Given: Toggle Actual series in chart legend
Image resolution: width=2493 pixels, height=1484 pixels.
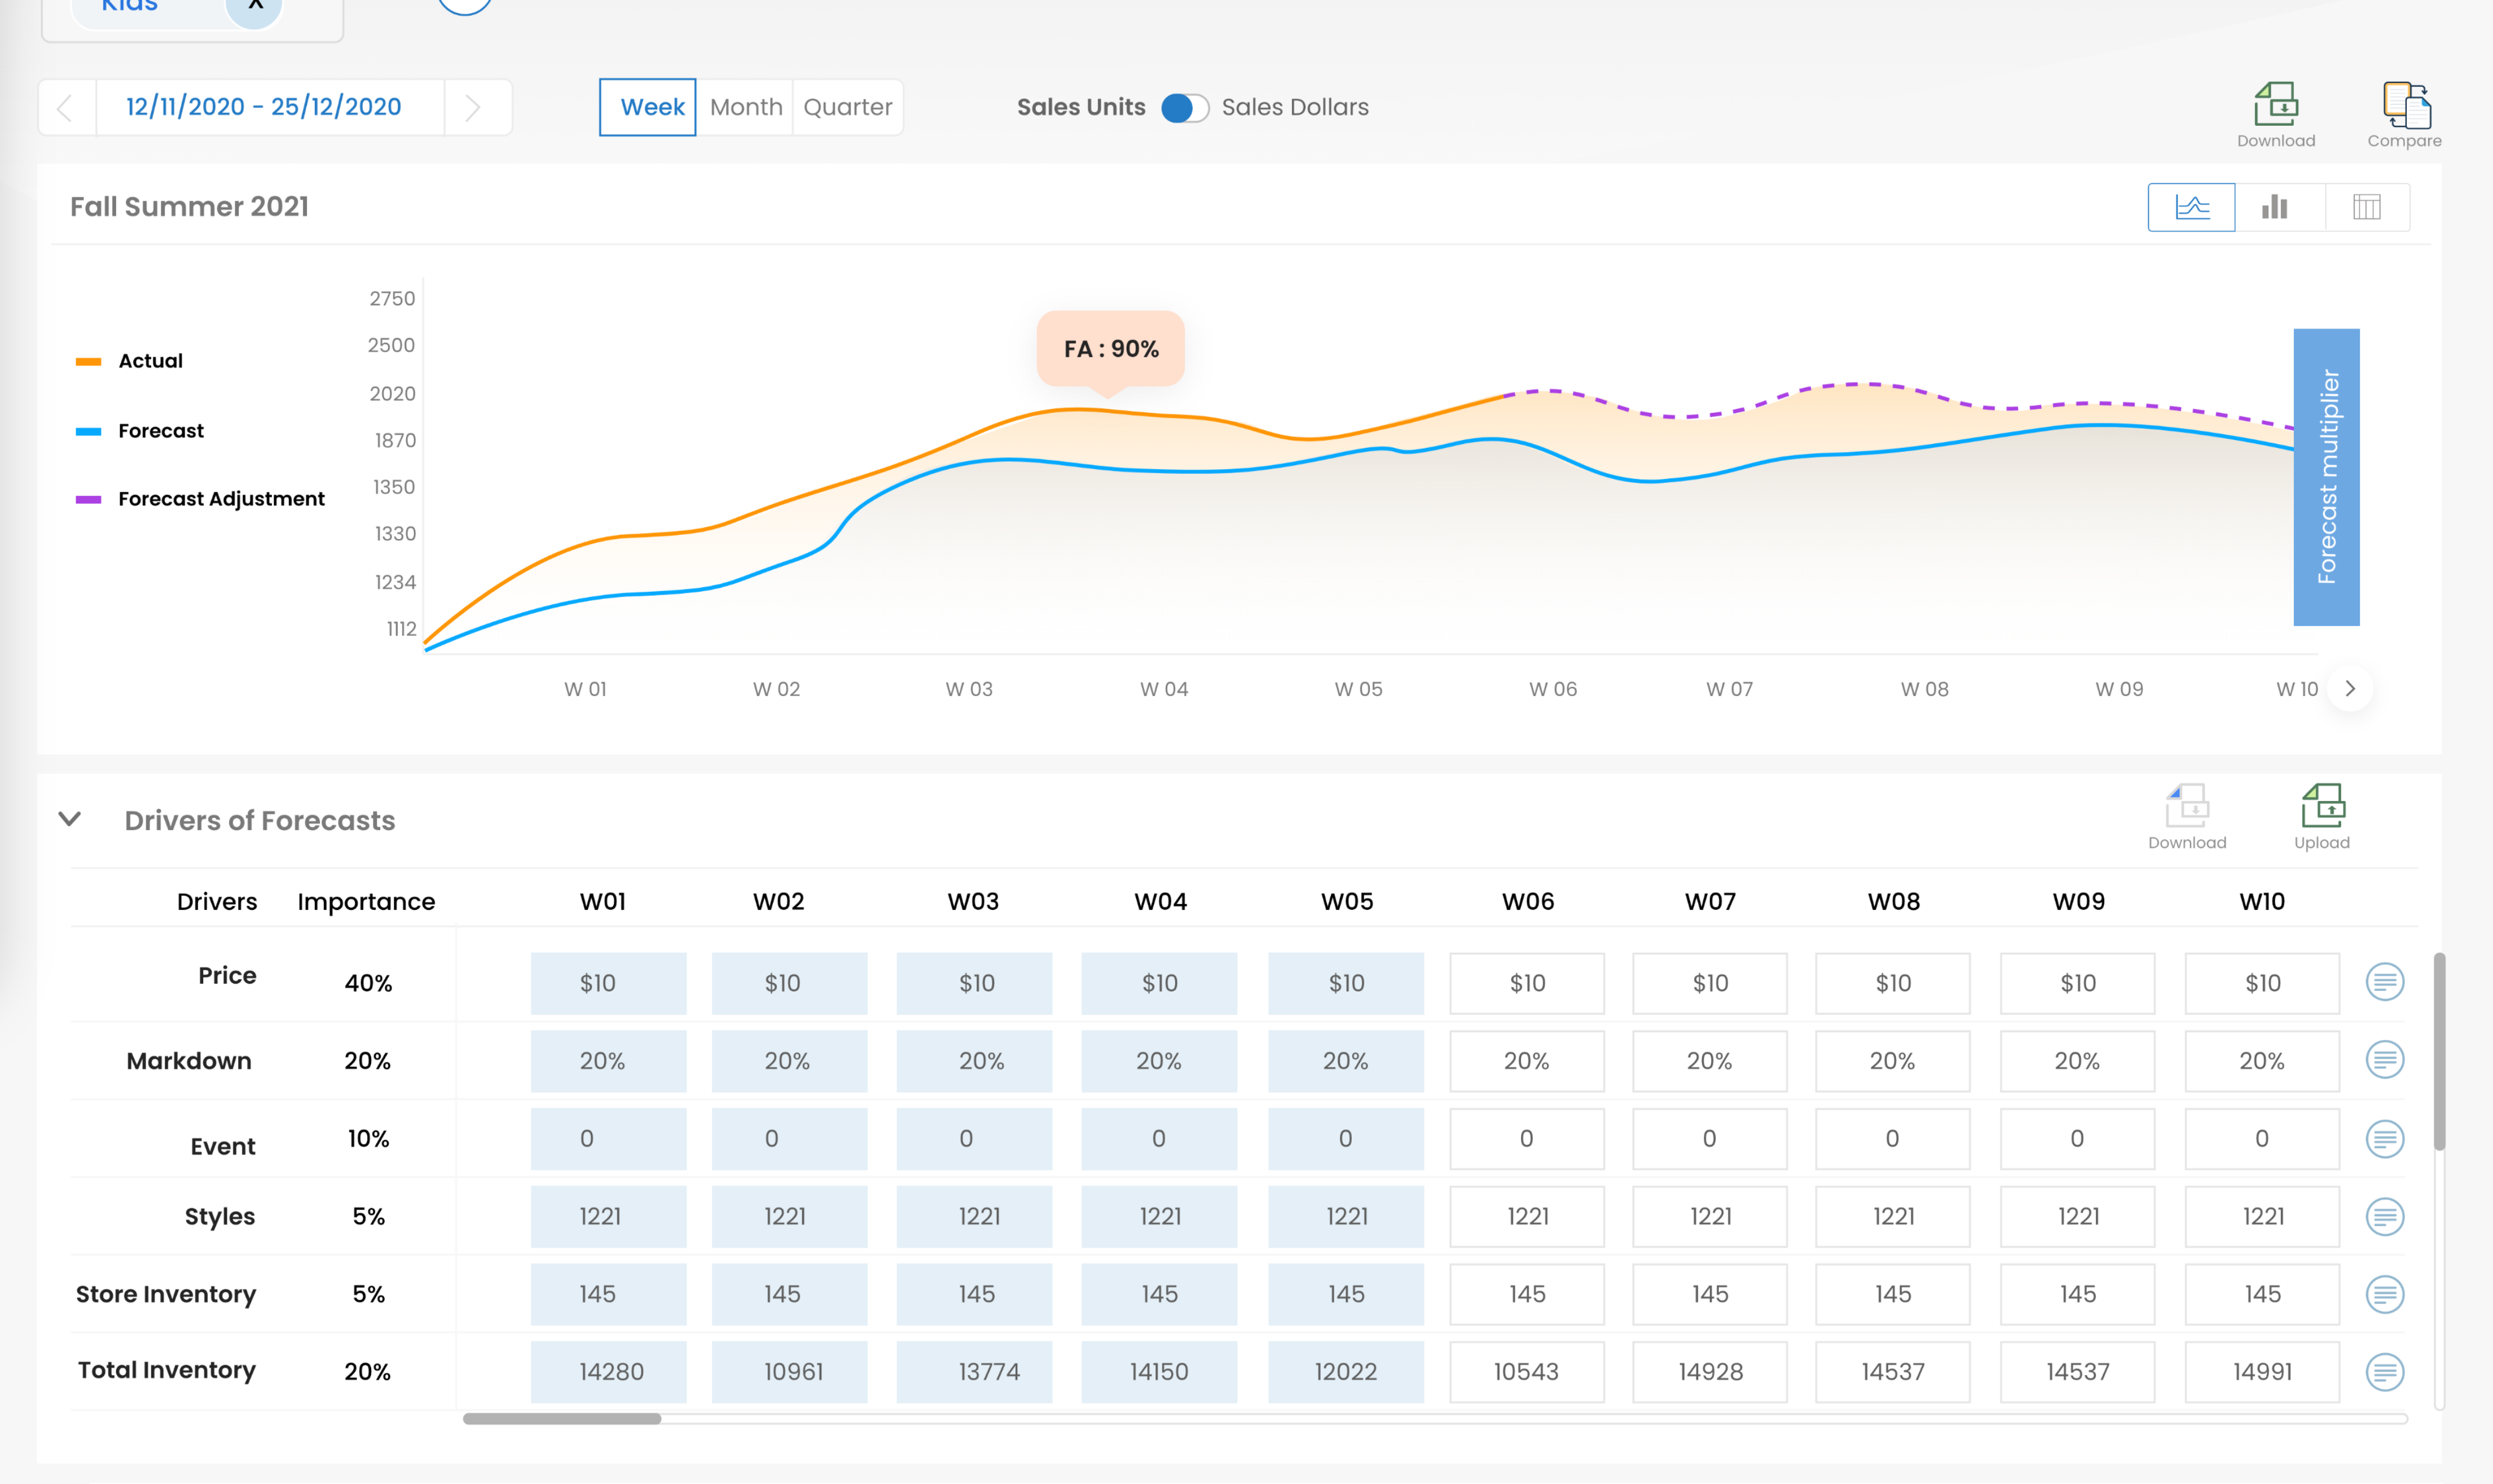Looking at the screenshot, I should coord(150,361).
